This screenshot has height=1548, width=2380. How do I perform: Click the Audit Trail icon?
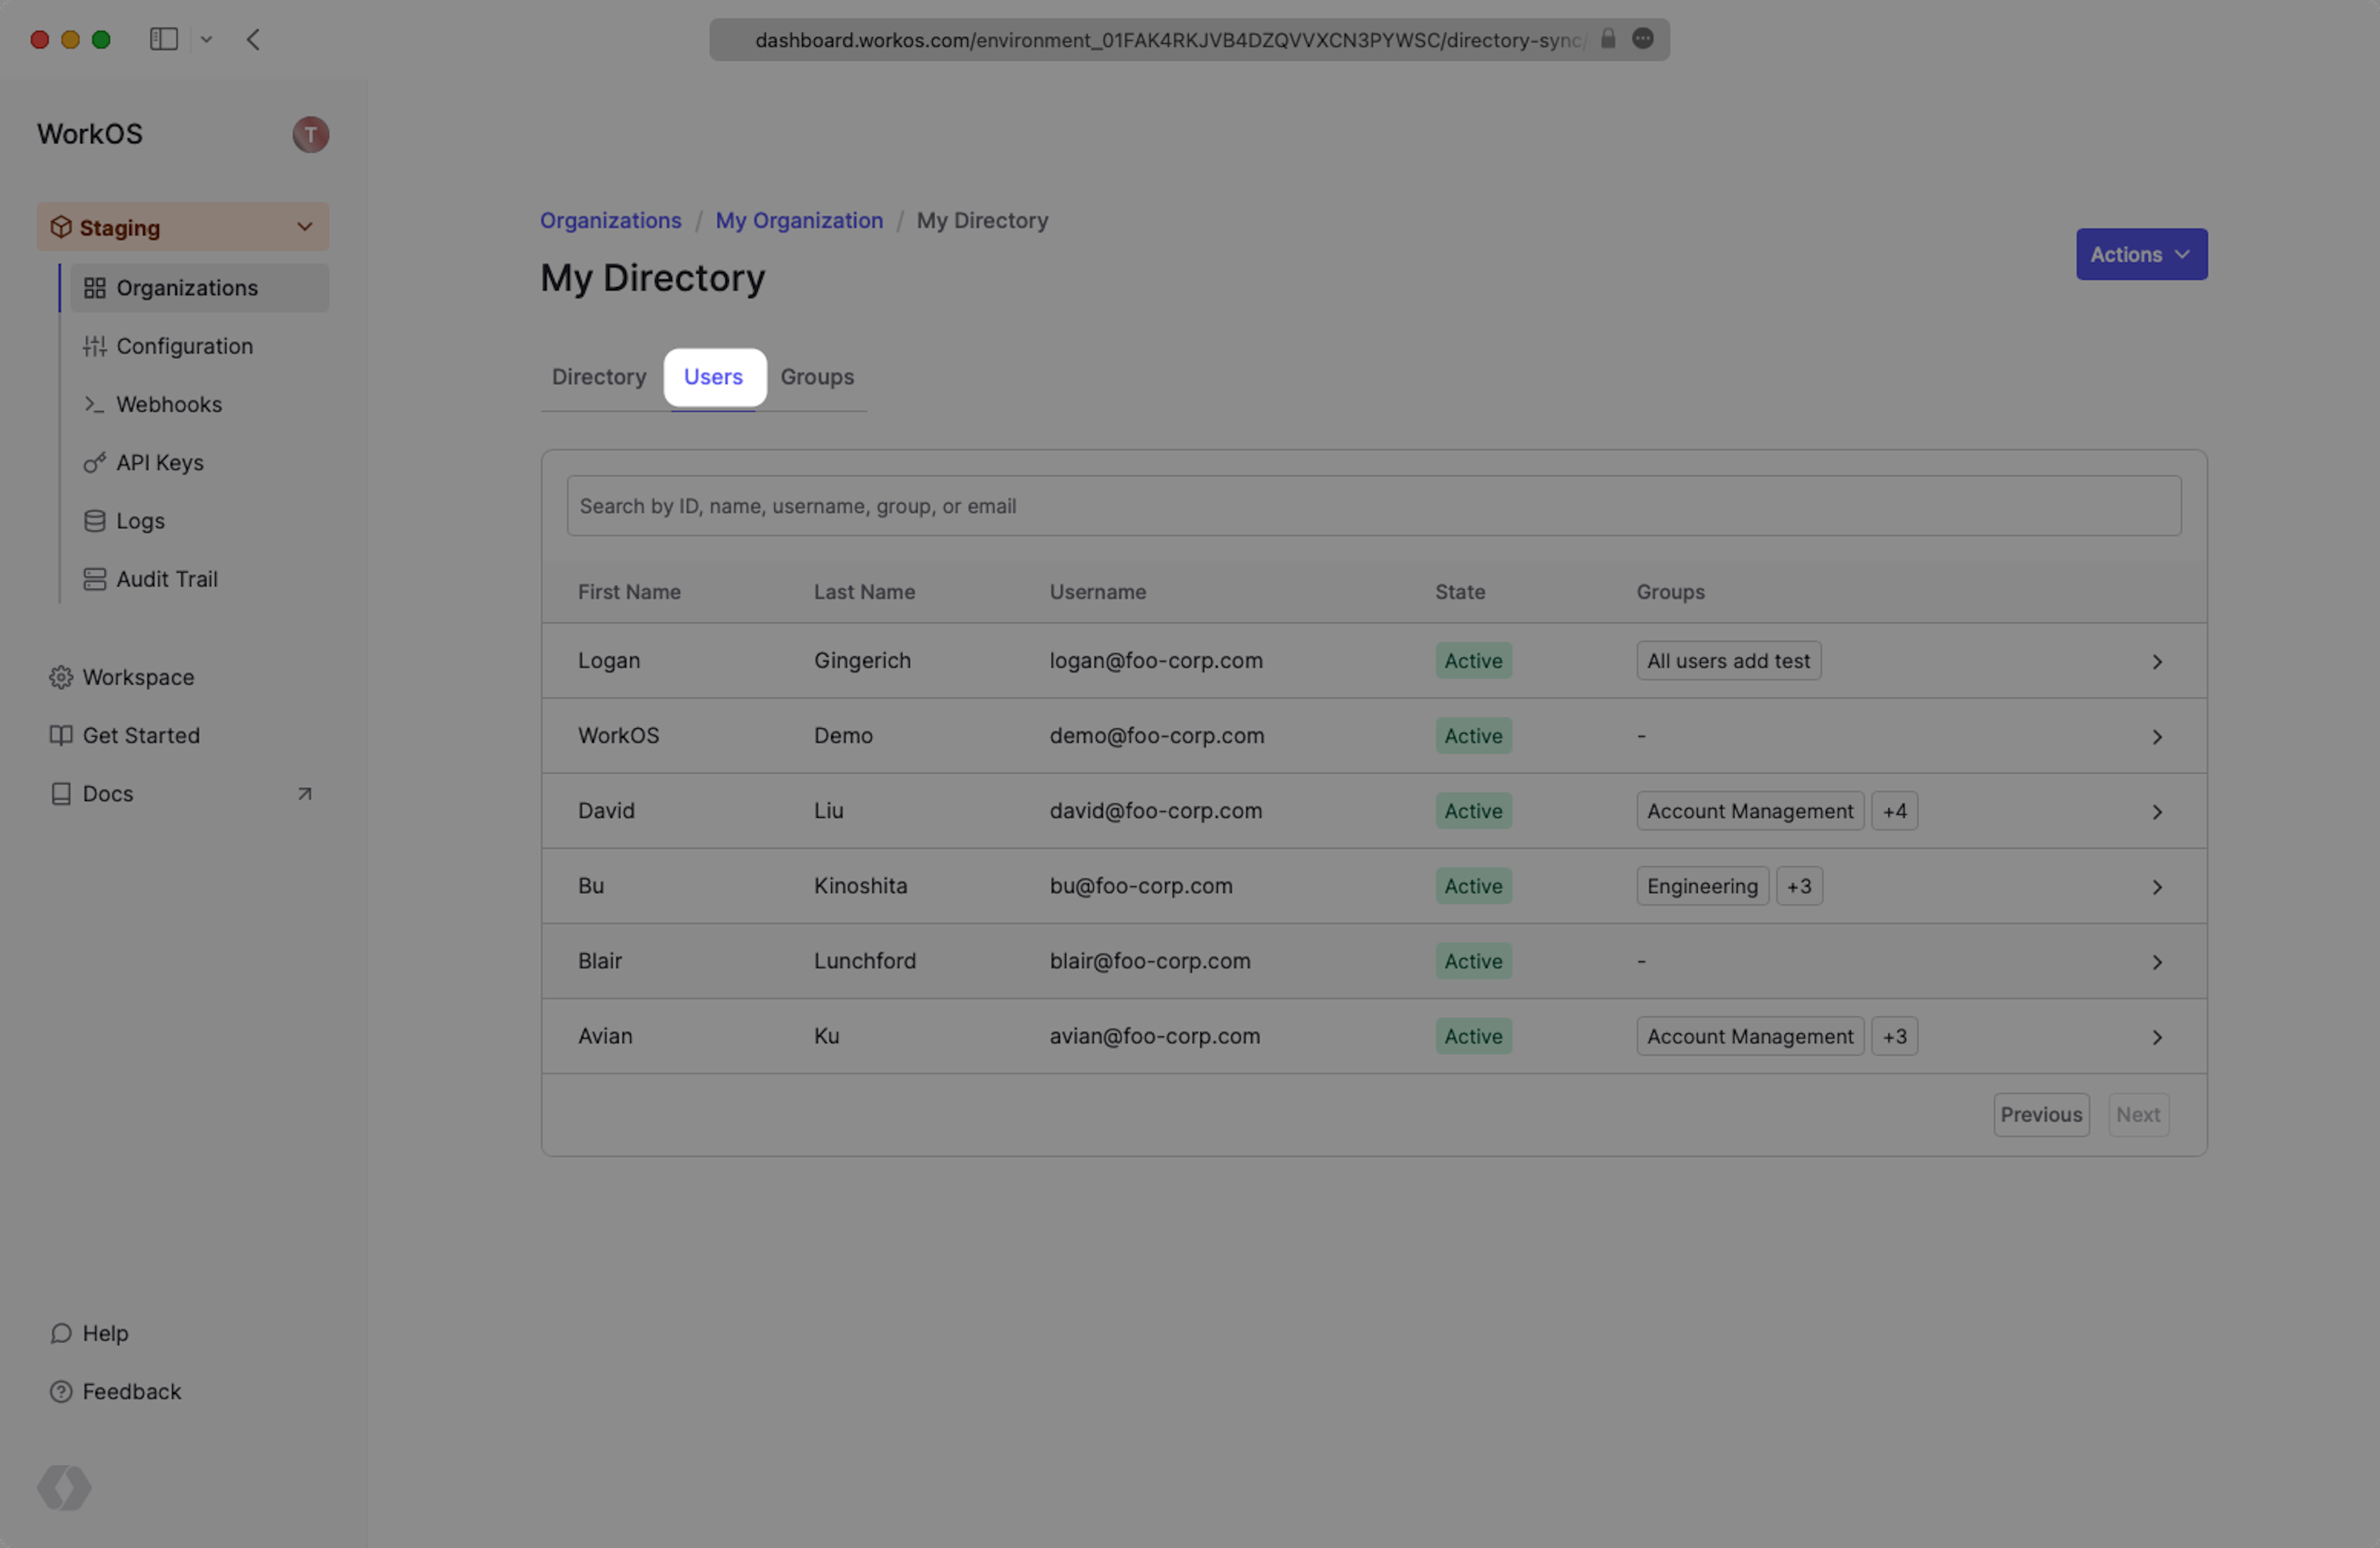94,579
